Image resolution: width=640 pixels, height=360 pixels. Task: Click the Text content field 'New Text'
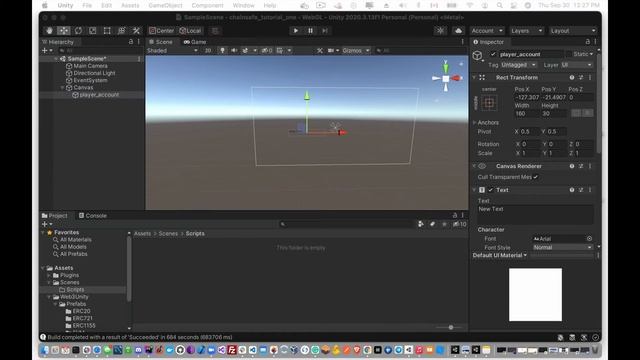click(x=535, y=214)
